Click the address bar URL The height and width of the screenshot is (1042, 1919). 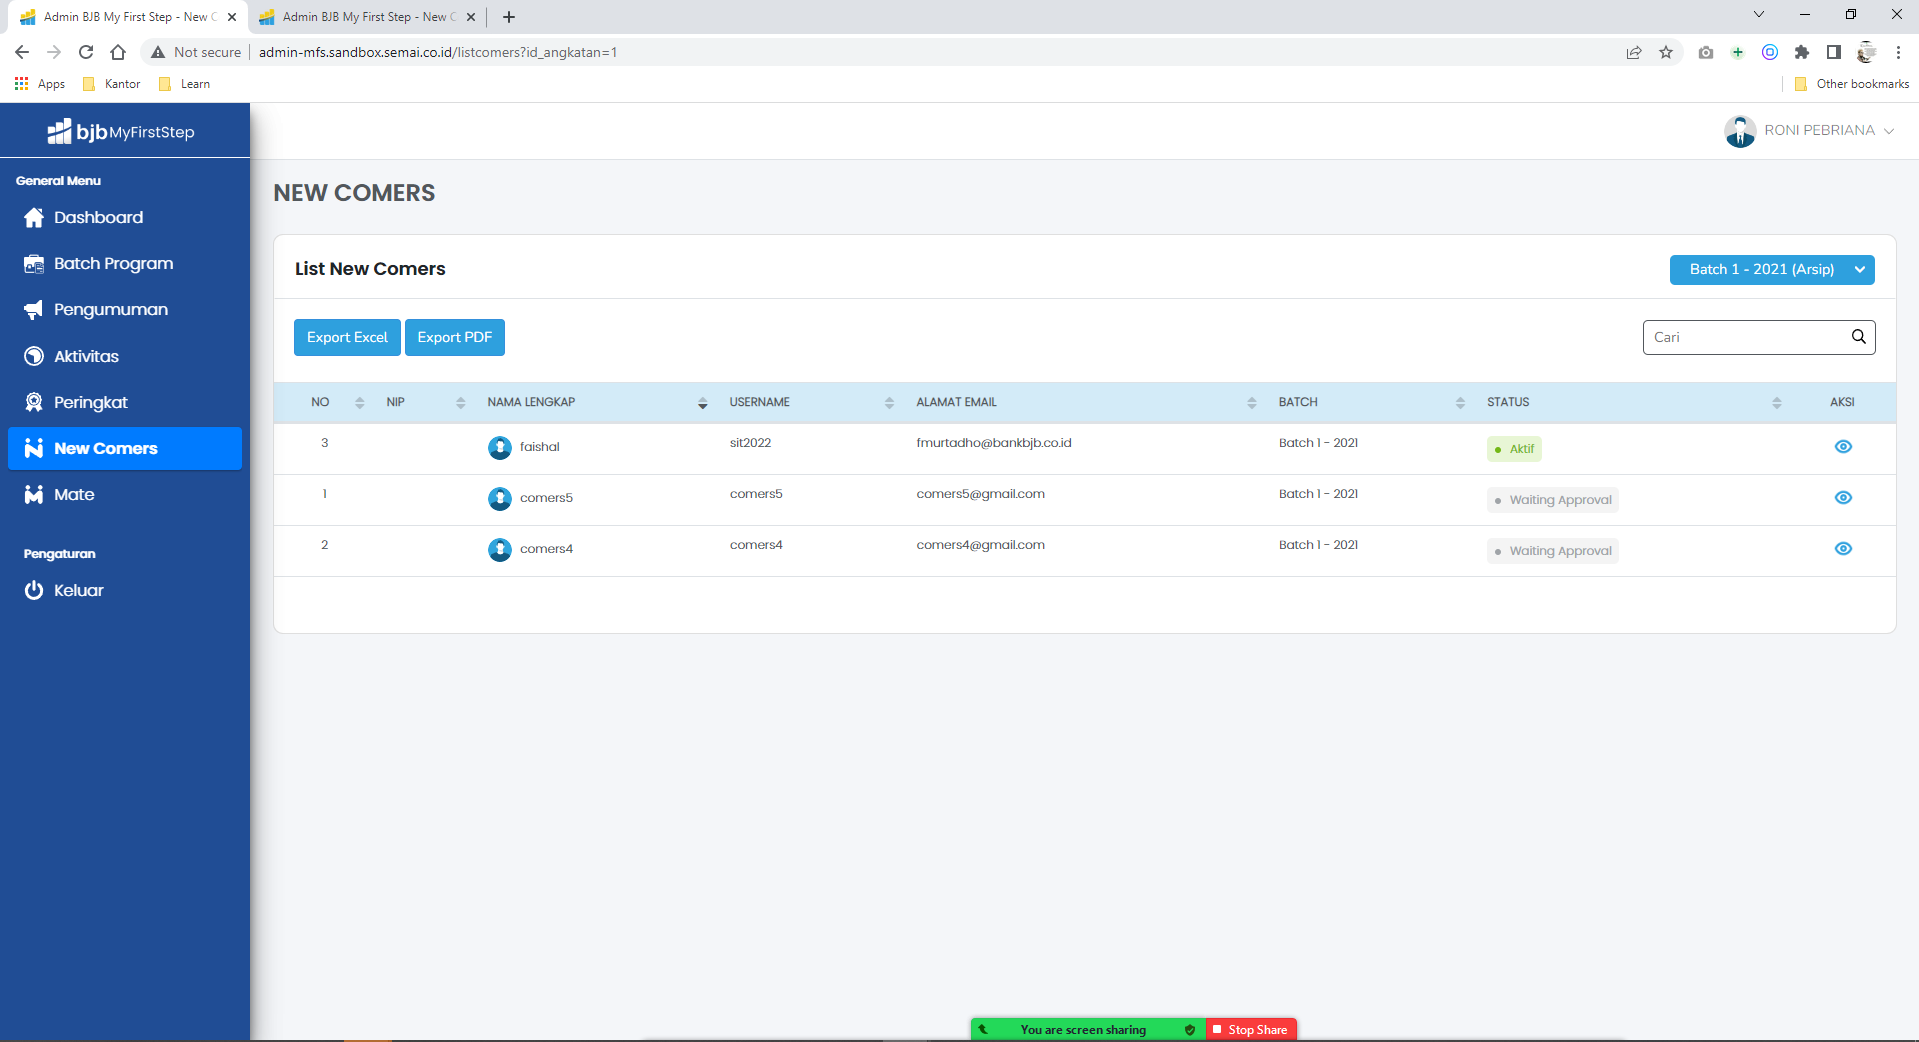[x=438, y=52]
